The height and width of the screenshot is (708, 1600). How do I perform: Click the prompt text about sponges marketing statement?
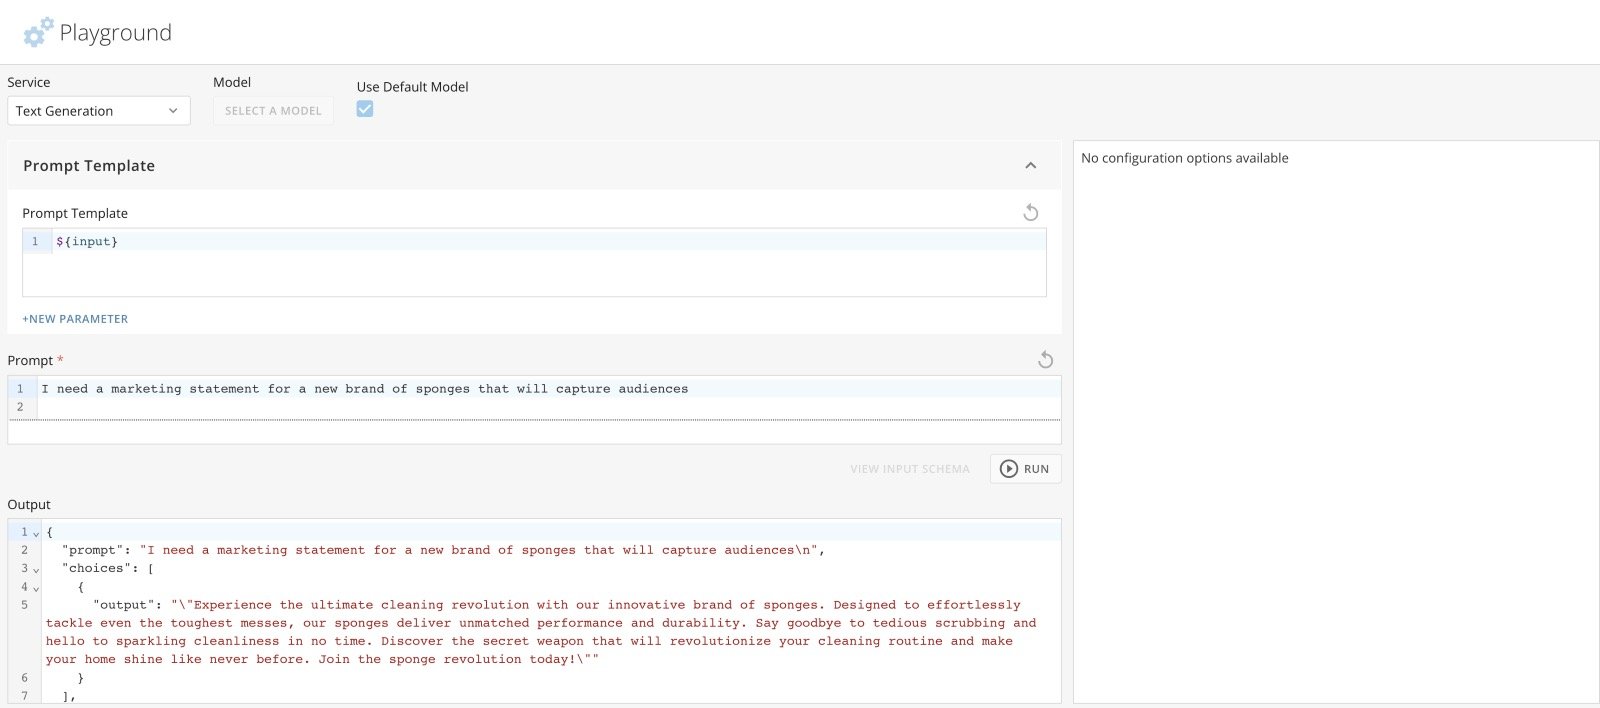[x=364, y=388]
